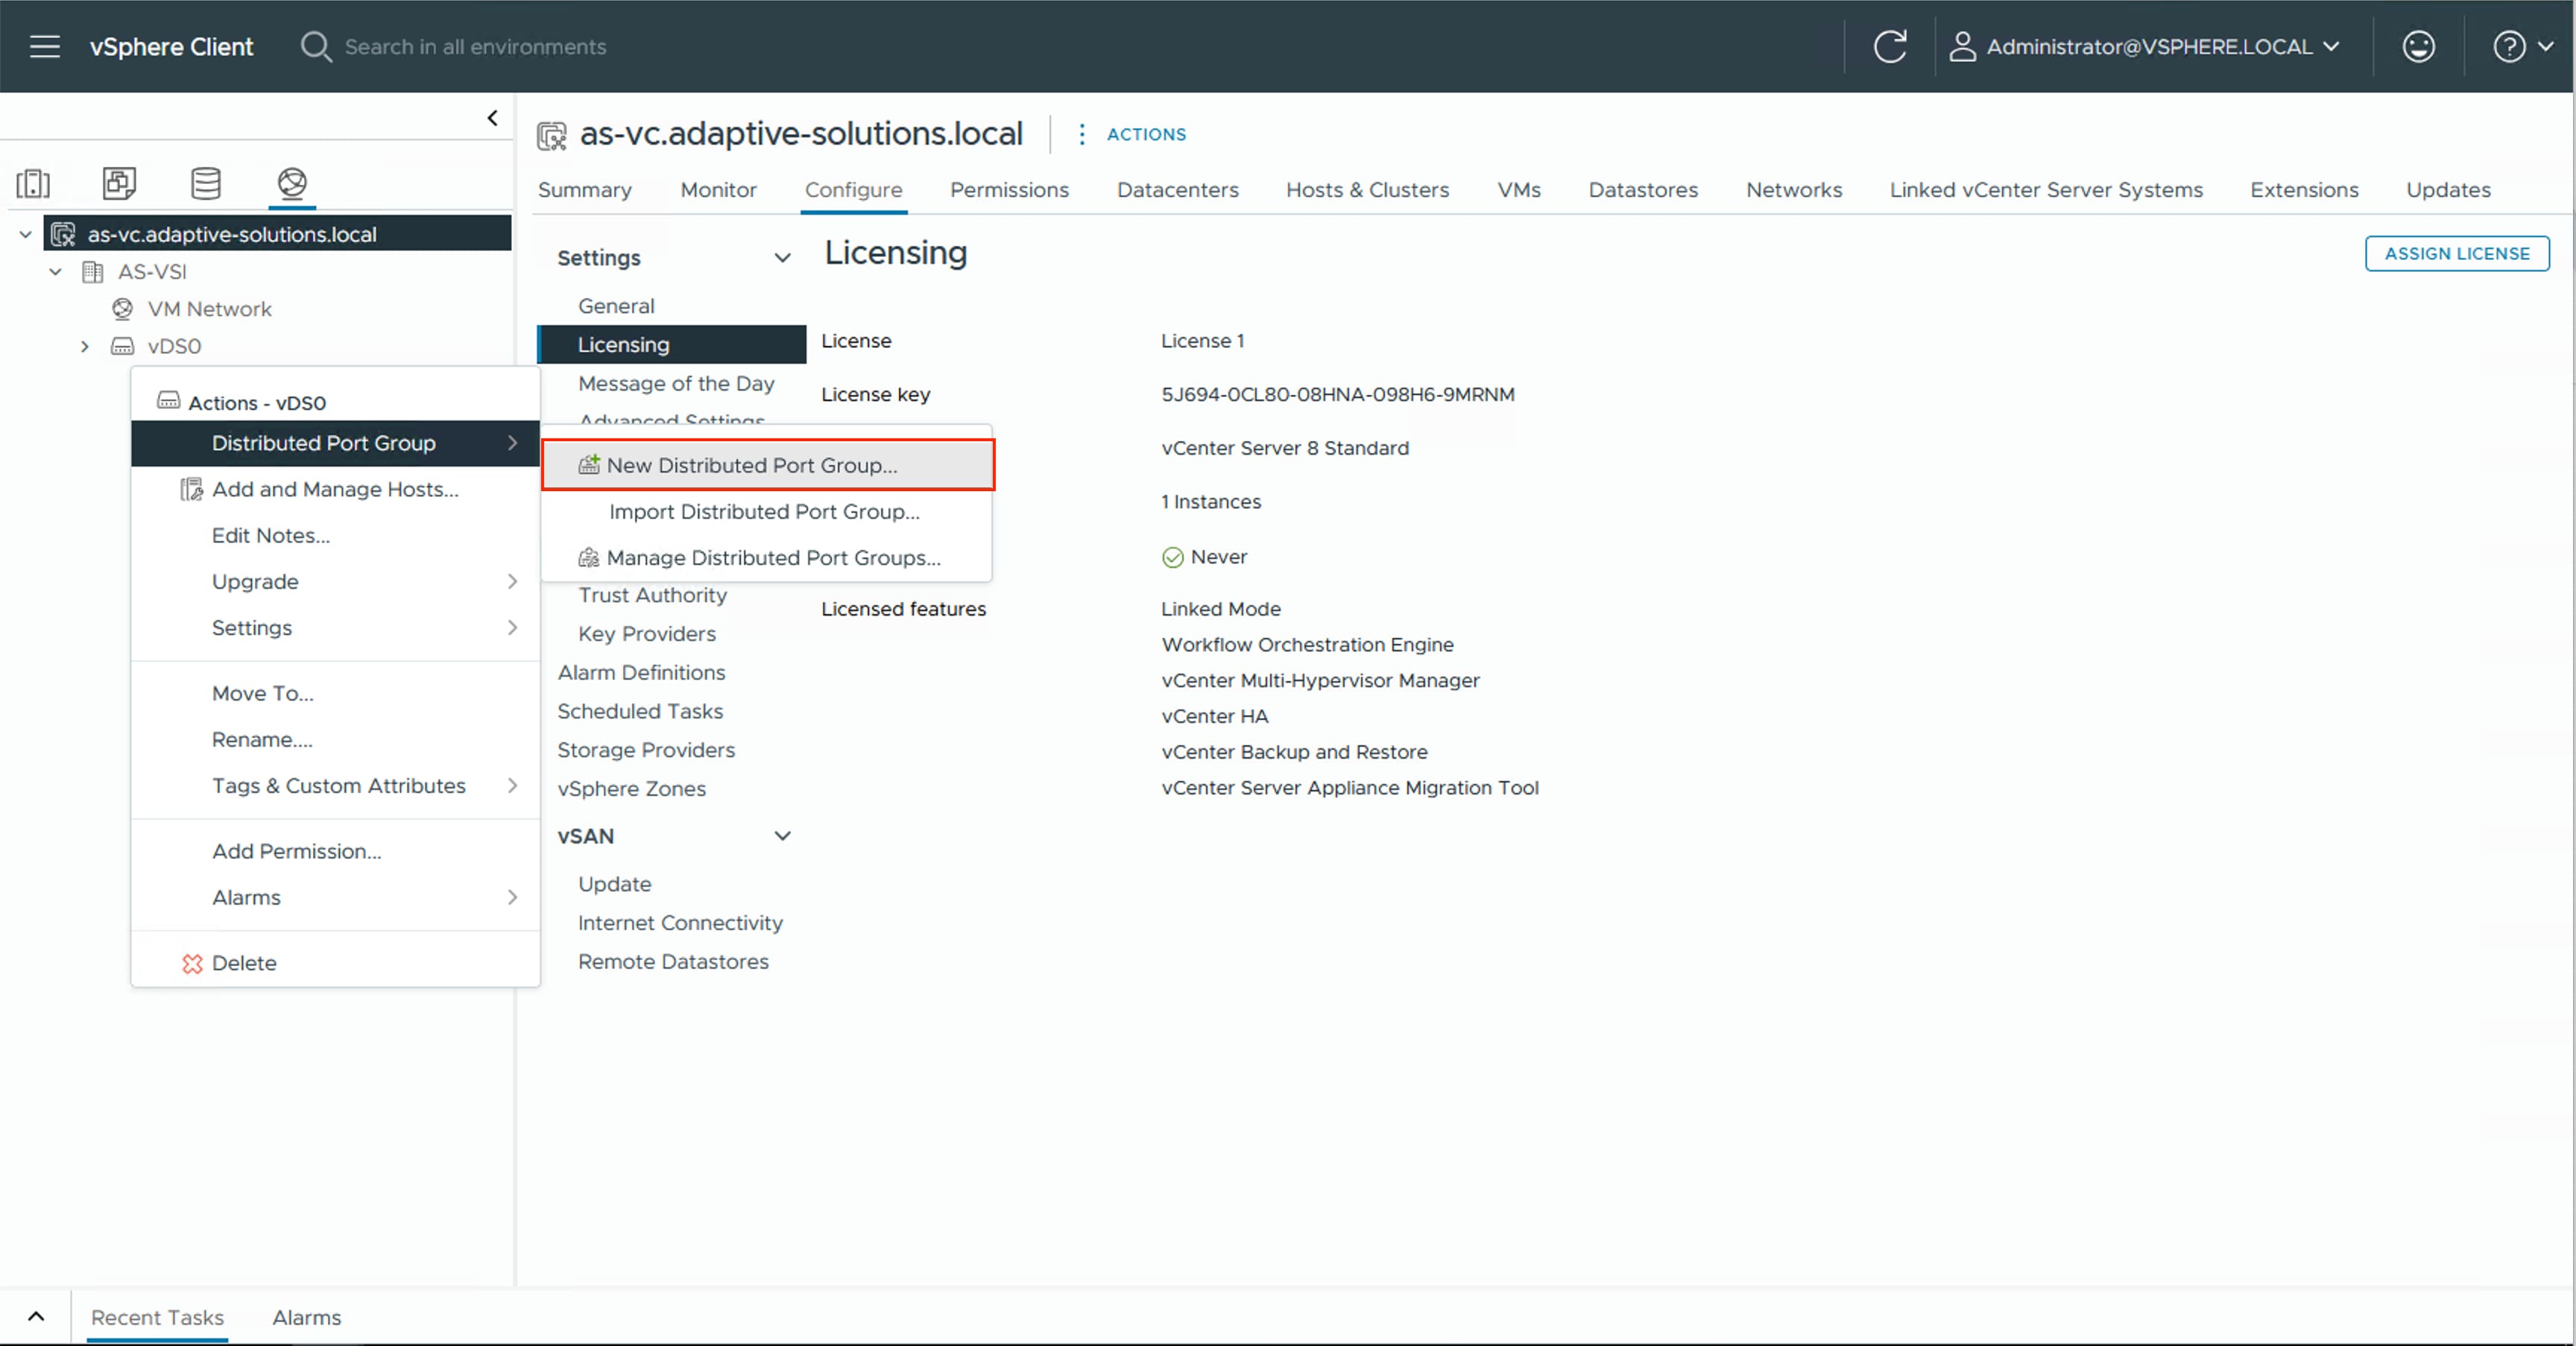The image size is (2576, 1346).
Task: Click the ASSIGN LICENSE button
Action: click(x=2457, y=253)
